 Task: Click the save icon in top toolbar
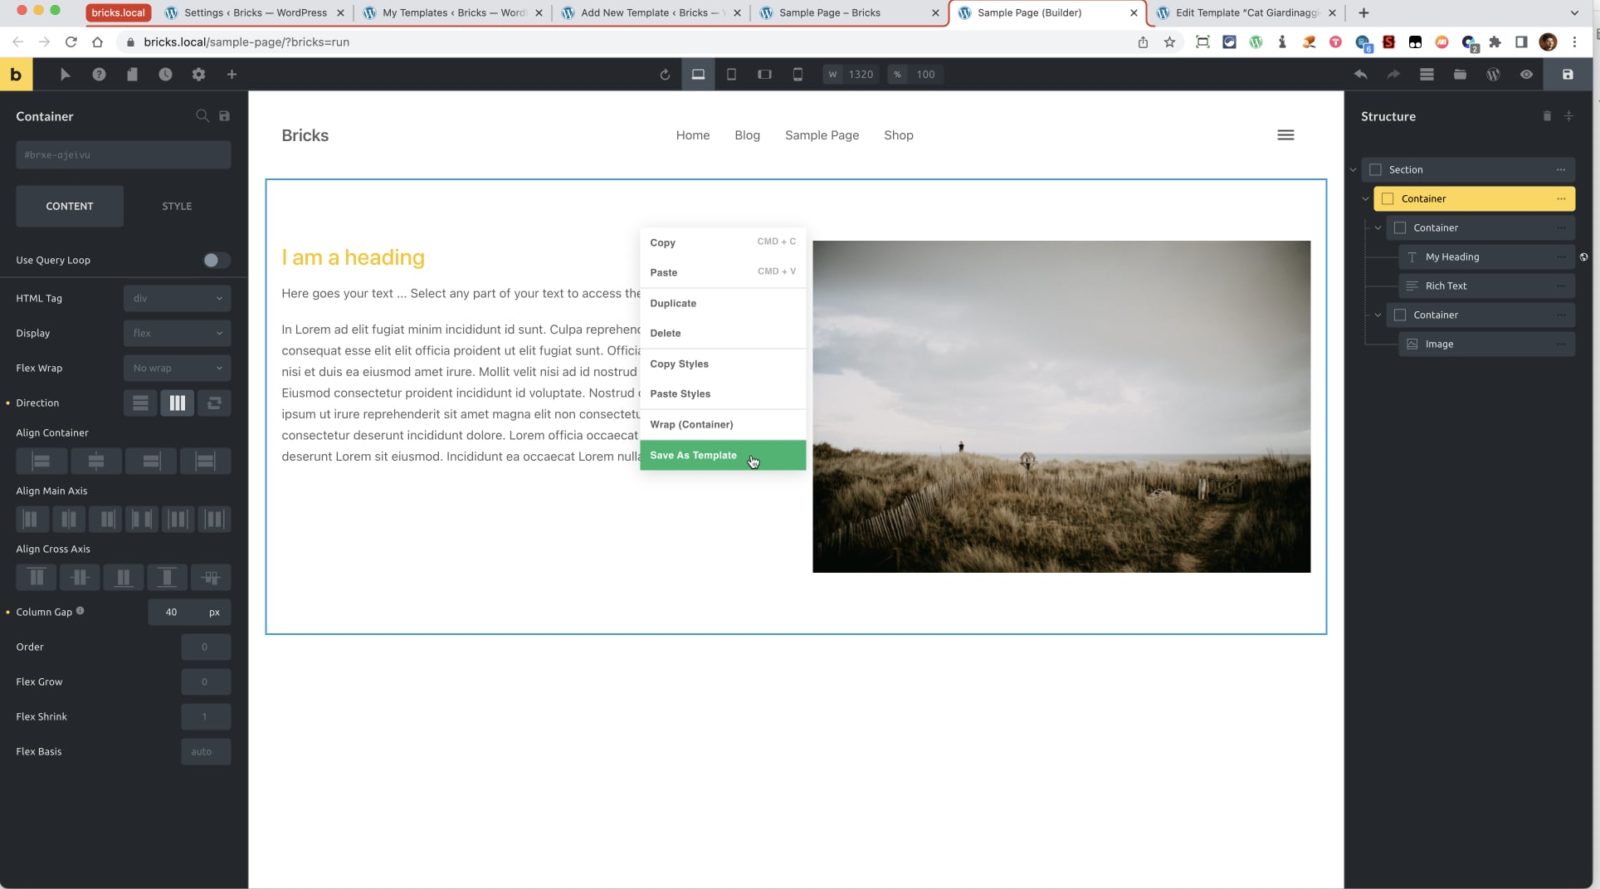pos(1567,75)
